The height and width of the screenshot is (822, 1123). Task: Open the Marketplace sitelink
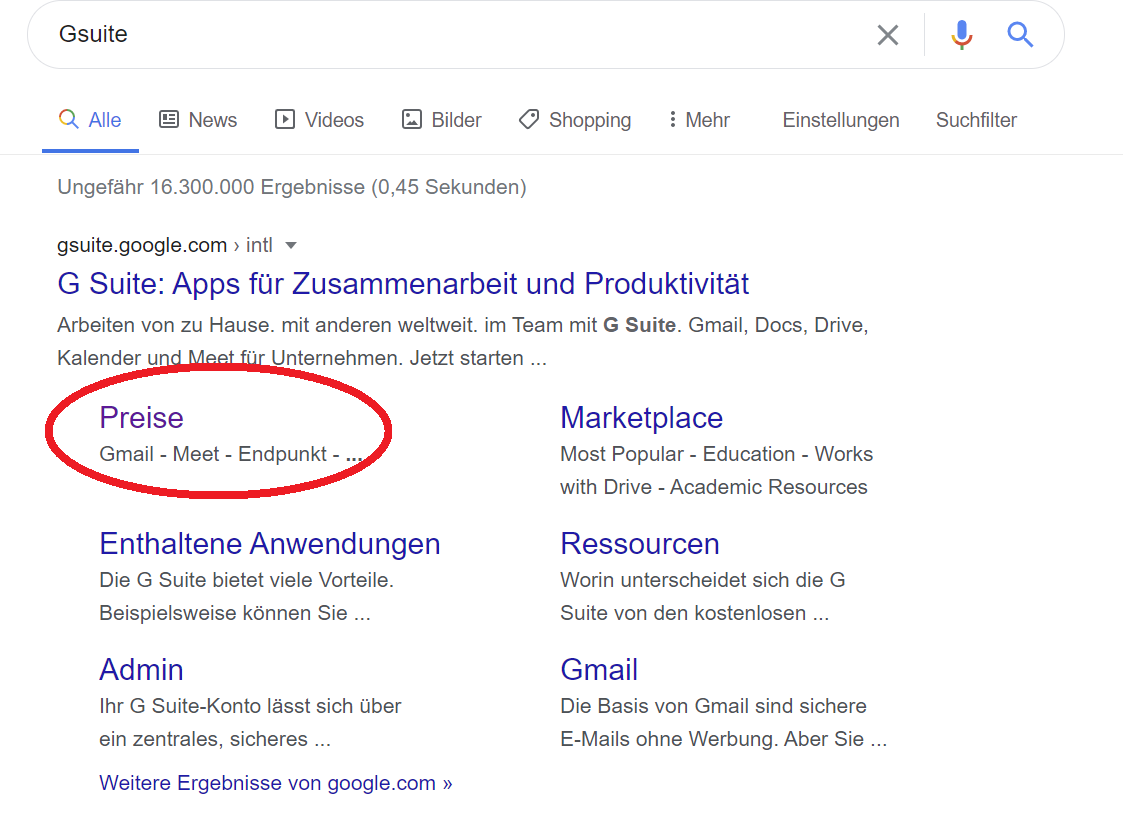pos(642,418)
